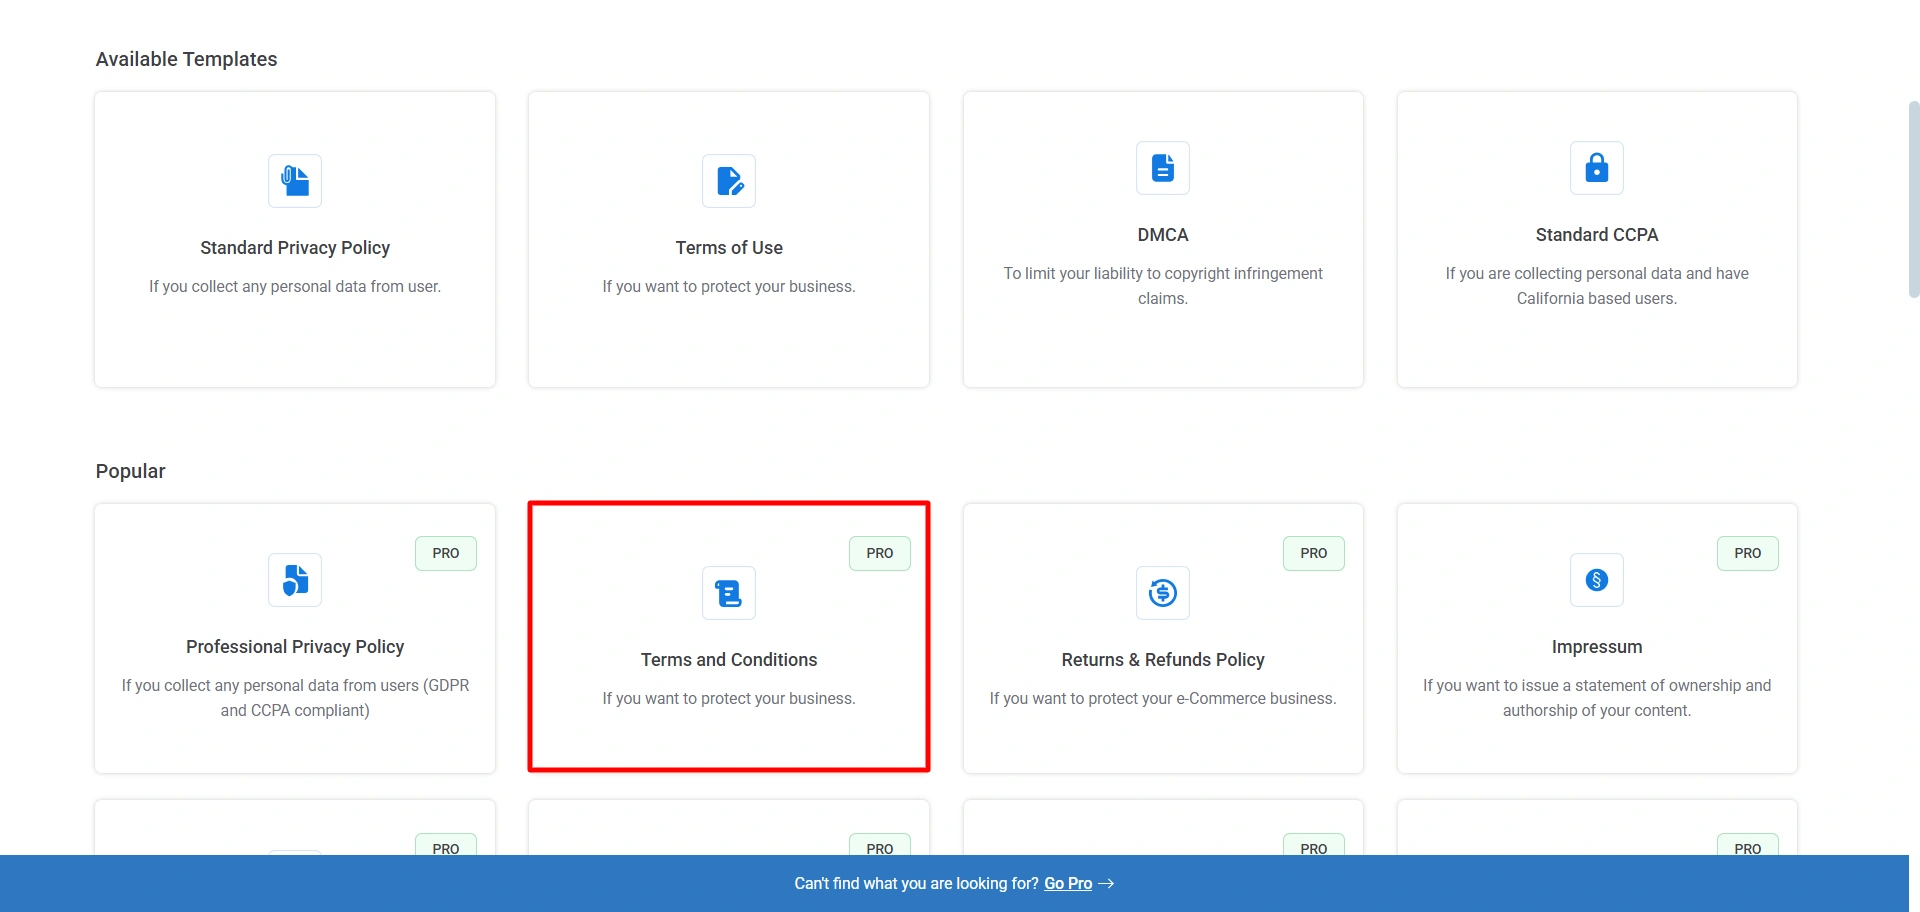The width and height of the screenshot is (1920, 912).
Task: Pick the Standard CCPA template heading
Action: (1597, 235)
